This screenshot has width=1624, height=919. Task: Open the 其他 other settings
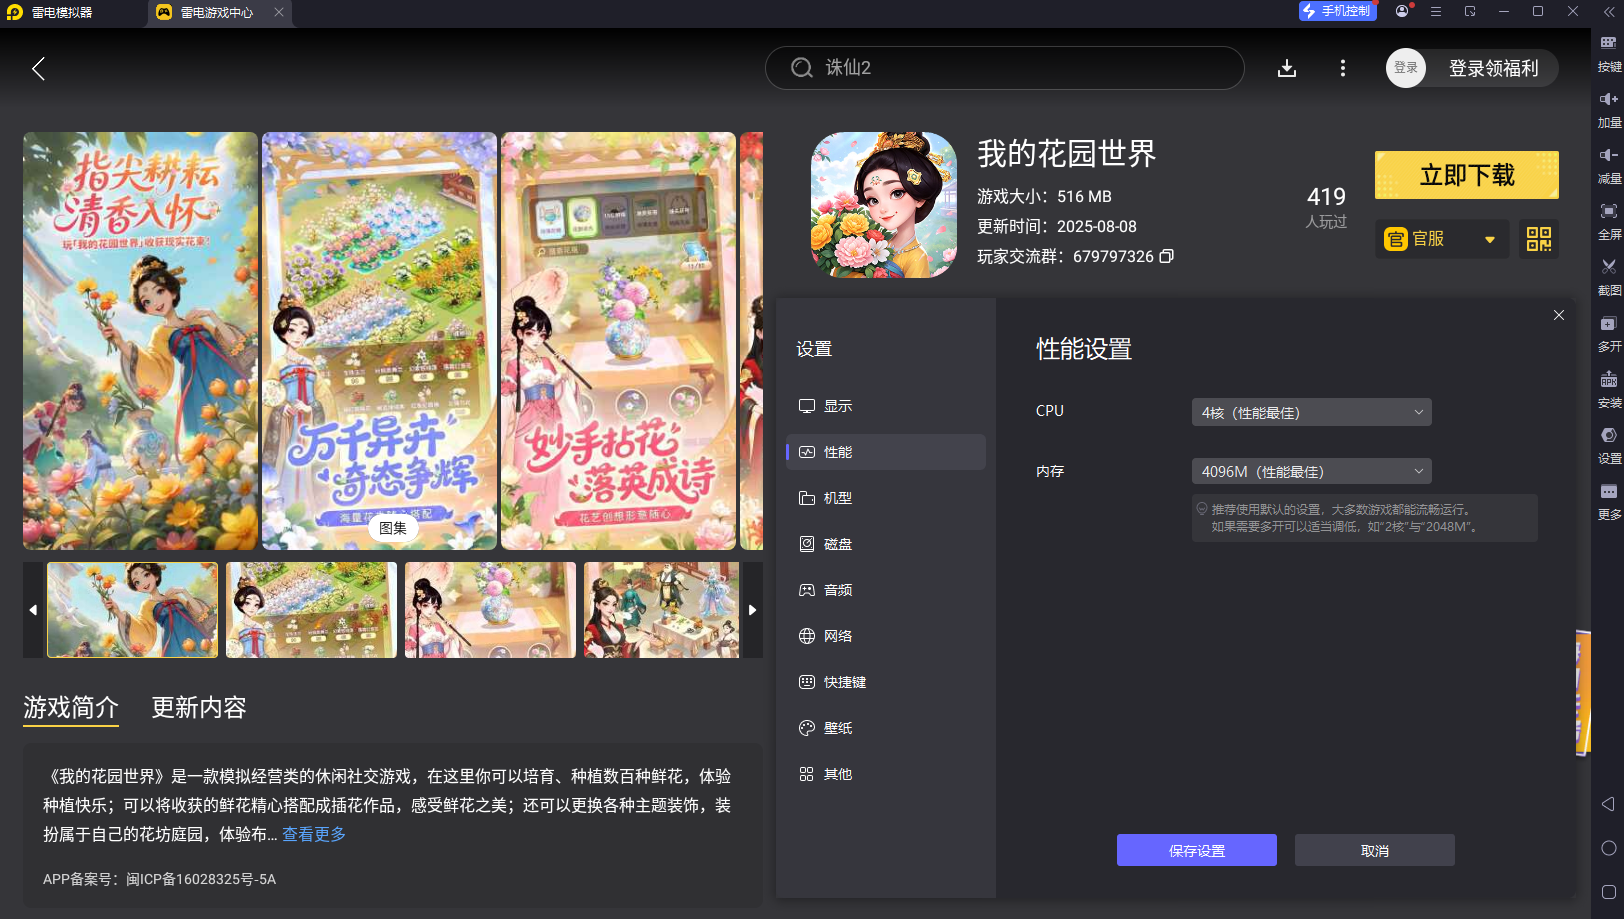point(886,774)
